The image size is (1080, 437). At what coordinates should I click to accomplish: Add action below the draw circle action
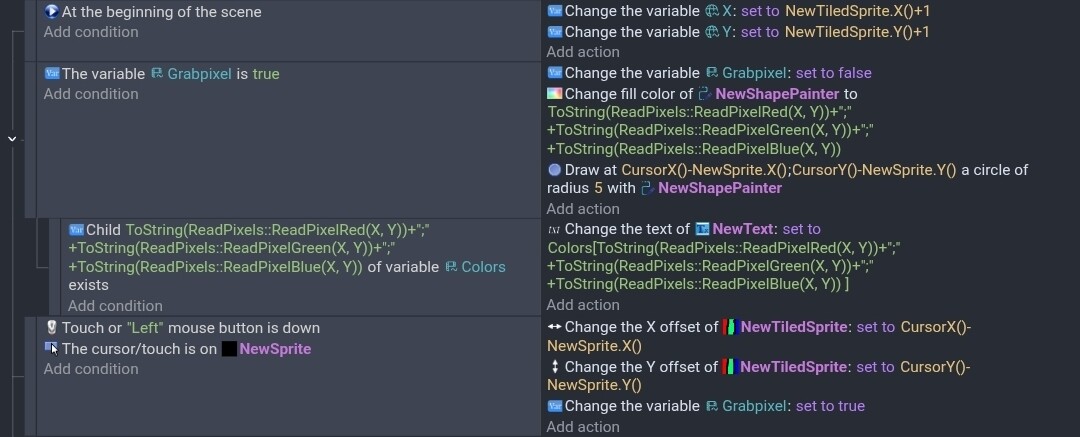(x=583, y=209)
